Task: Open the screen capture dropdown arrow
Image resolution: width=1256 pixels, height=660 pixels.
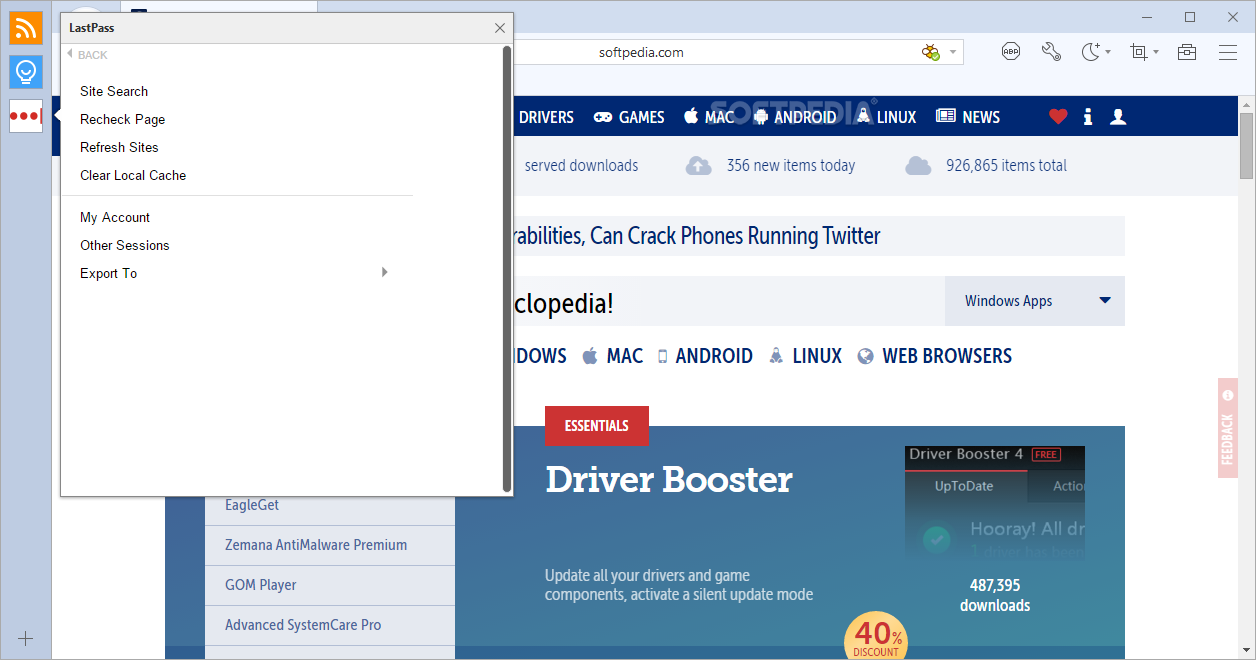Action: 1156,52
